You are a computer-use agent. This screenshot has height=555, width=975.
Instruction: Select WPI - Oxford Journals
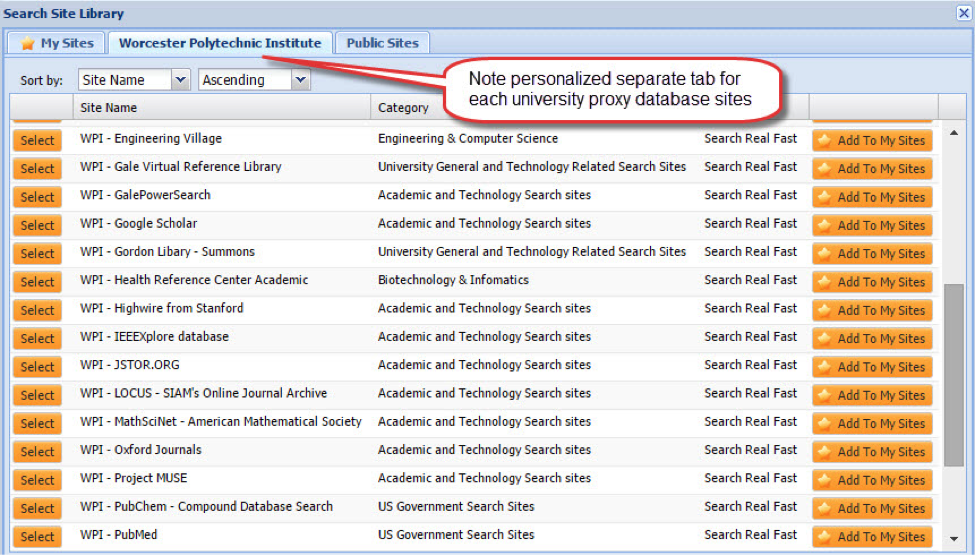(37, 452)
